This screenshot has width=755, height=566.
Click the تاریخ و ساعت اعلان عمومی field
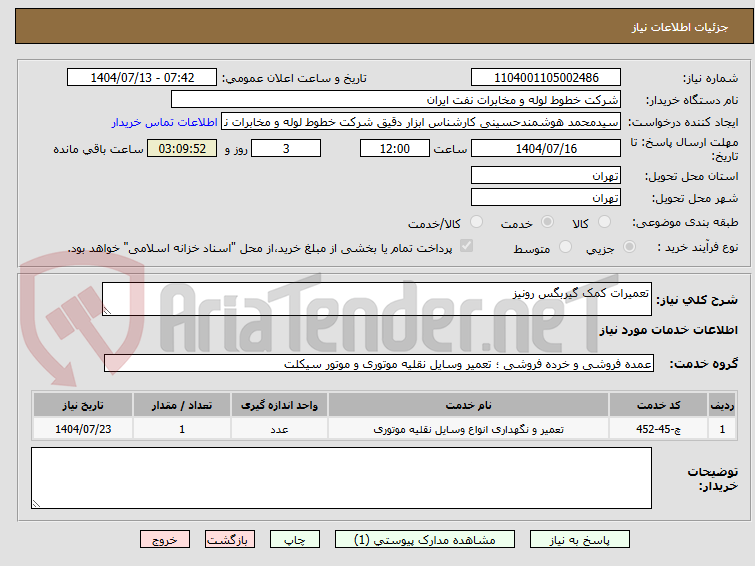click(x=142, y=78)
